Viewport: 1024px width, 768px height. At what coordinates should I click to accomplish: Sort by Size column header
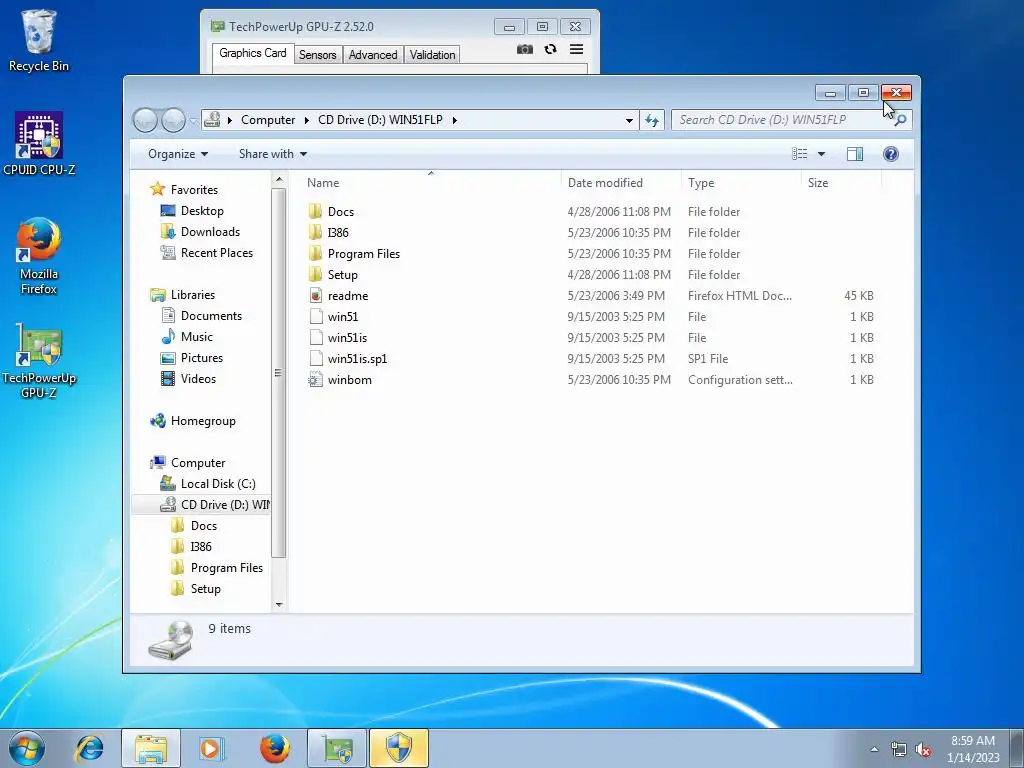pyautogui.click(x=841, y=183)
